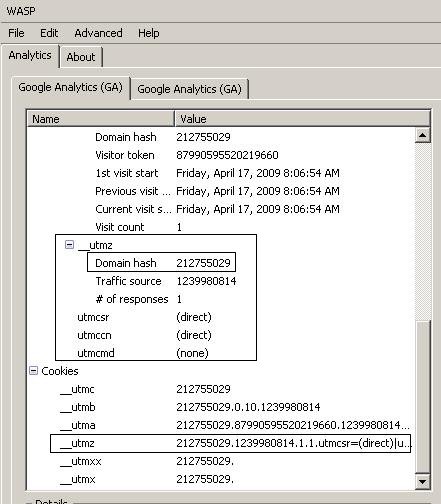Image resolution: width=441 pixels, height=504 pixels.
Task: Select the Domain hash row under __utmz
Action: [221, 263]
